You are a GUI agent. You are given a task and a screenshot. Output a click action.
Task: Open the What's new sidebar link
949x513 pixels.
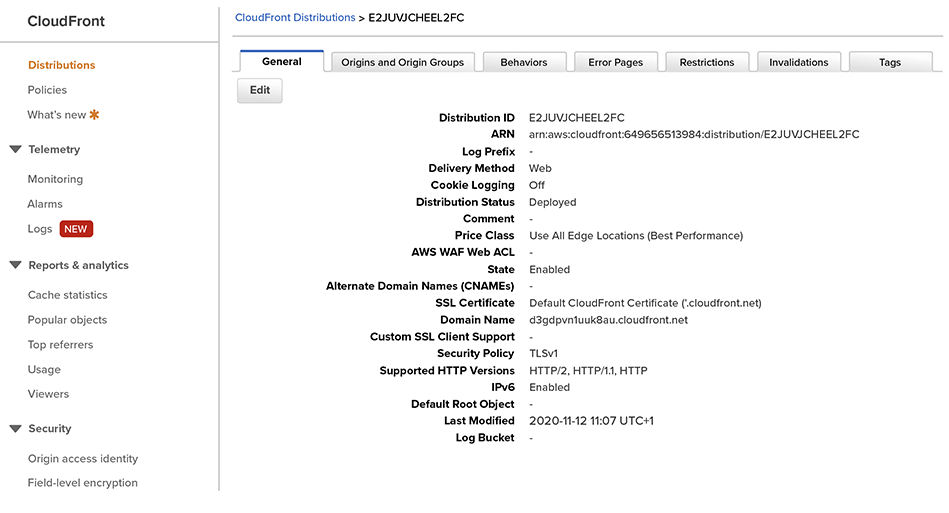pos(57,114)
